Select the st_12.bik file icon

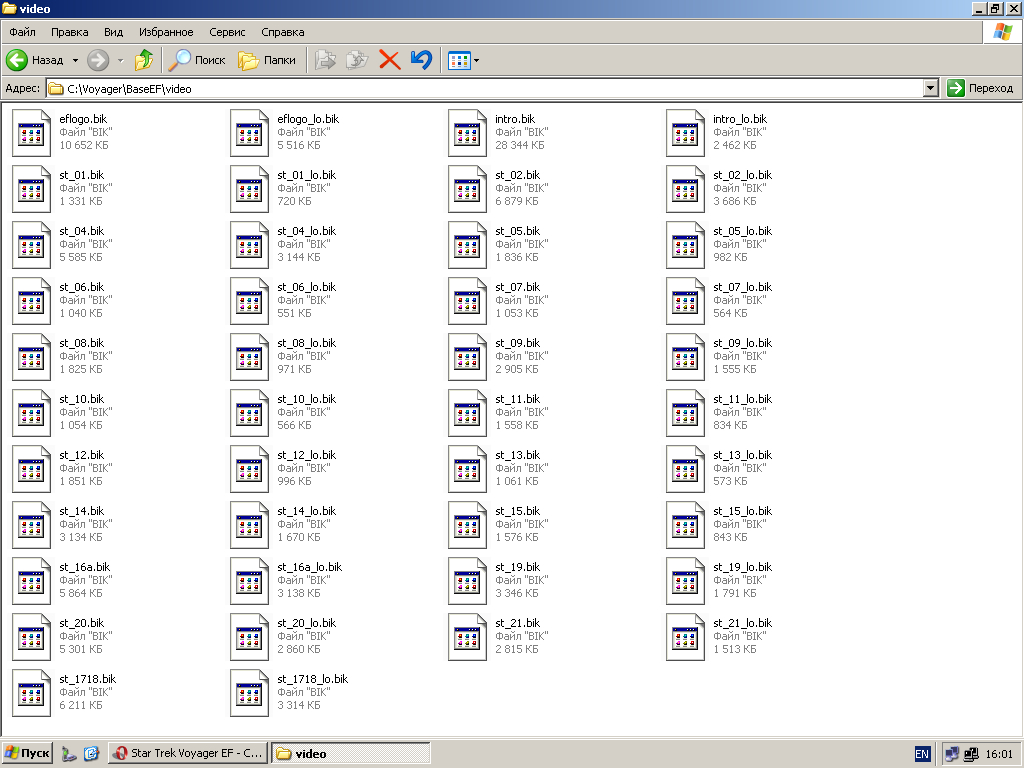tap(31, 470)
